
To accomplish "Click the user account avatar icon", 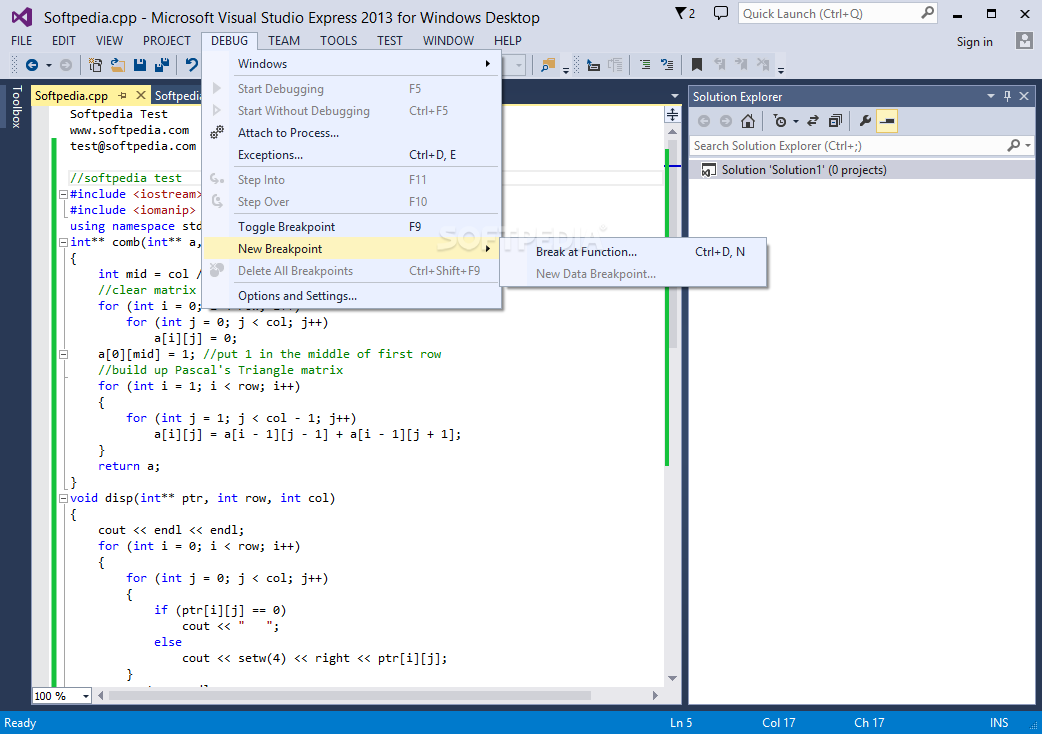I will pyautogui.click(x=1024, y=41).
